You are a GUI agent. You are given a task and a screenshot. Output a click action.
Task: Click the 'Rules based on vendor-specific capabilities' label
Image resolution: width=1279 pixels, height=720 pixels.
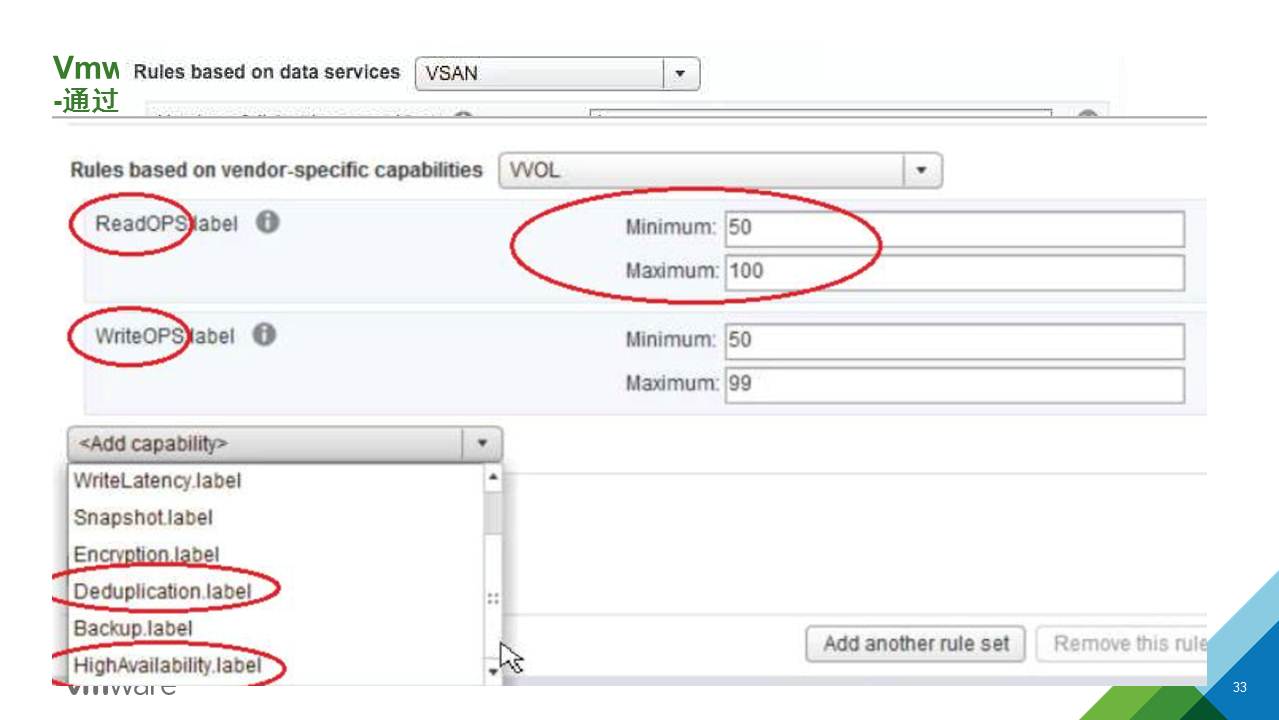[276, 170]
